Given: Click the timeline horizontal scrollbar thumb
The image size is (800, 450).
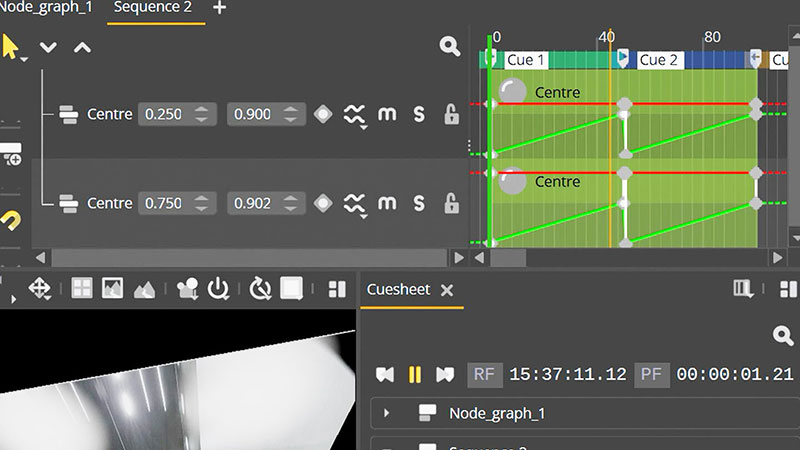Looking at the screenshot, I should 508,258.
